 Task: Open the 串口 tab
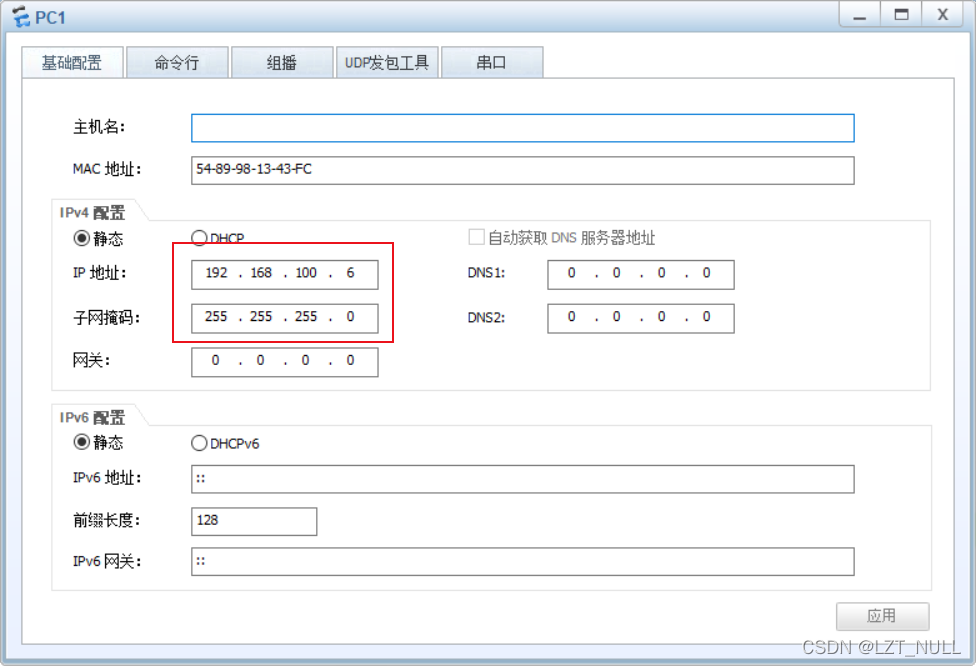[x=492, y=62]
